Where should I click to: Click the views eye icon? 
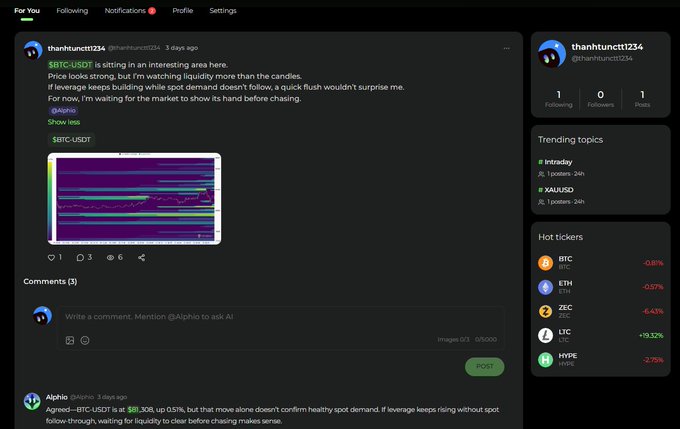(111, 258)
